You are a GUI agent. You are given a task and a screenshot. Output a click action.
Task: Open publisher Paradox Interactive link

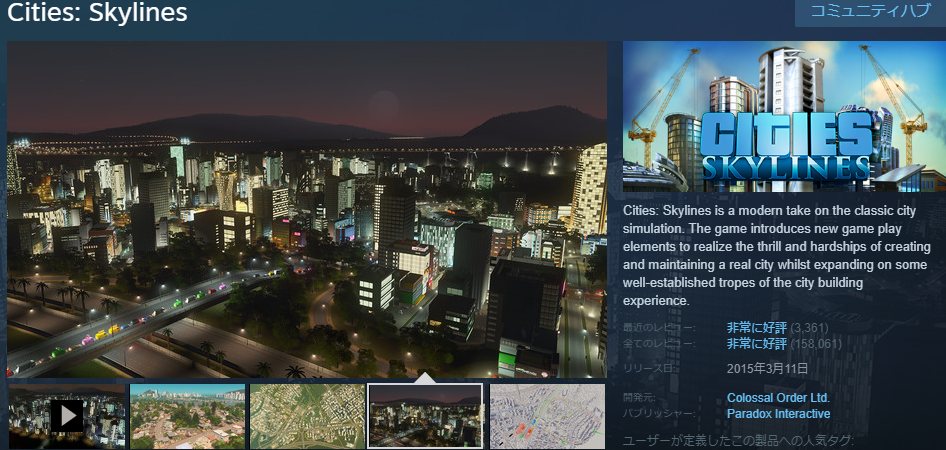coord(778,414)
